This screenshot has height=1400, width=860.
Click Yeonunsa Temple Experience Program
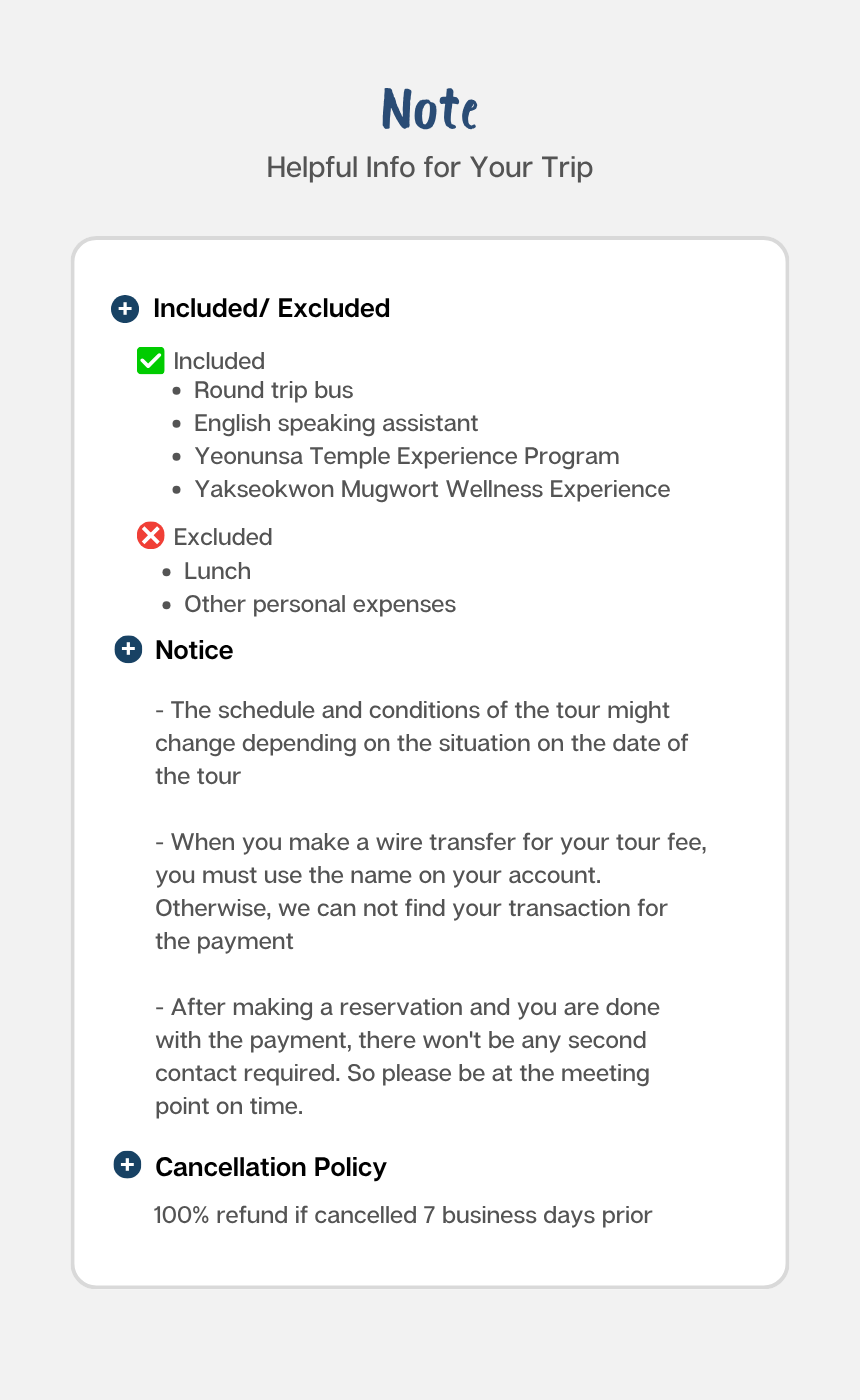[x=407, y=456]
